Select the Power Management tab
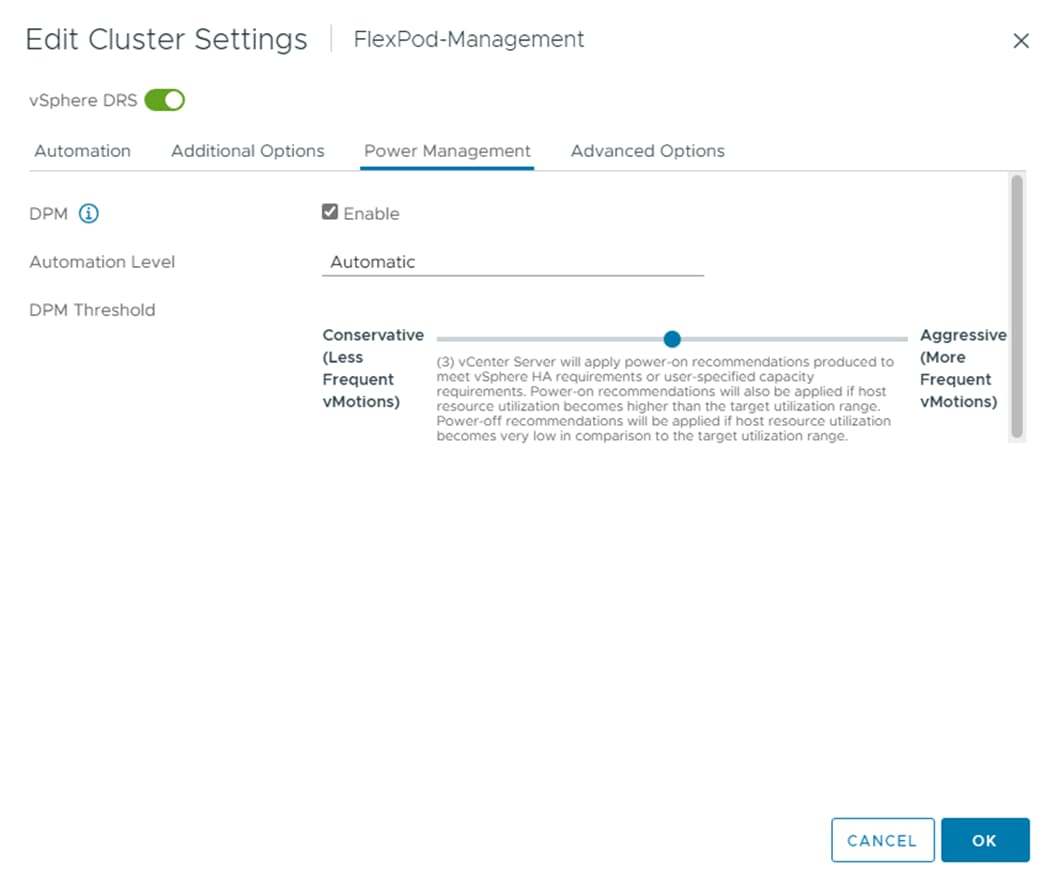Screen dimensions: 1051x882 [x=447, y=151]
